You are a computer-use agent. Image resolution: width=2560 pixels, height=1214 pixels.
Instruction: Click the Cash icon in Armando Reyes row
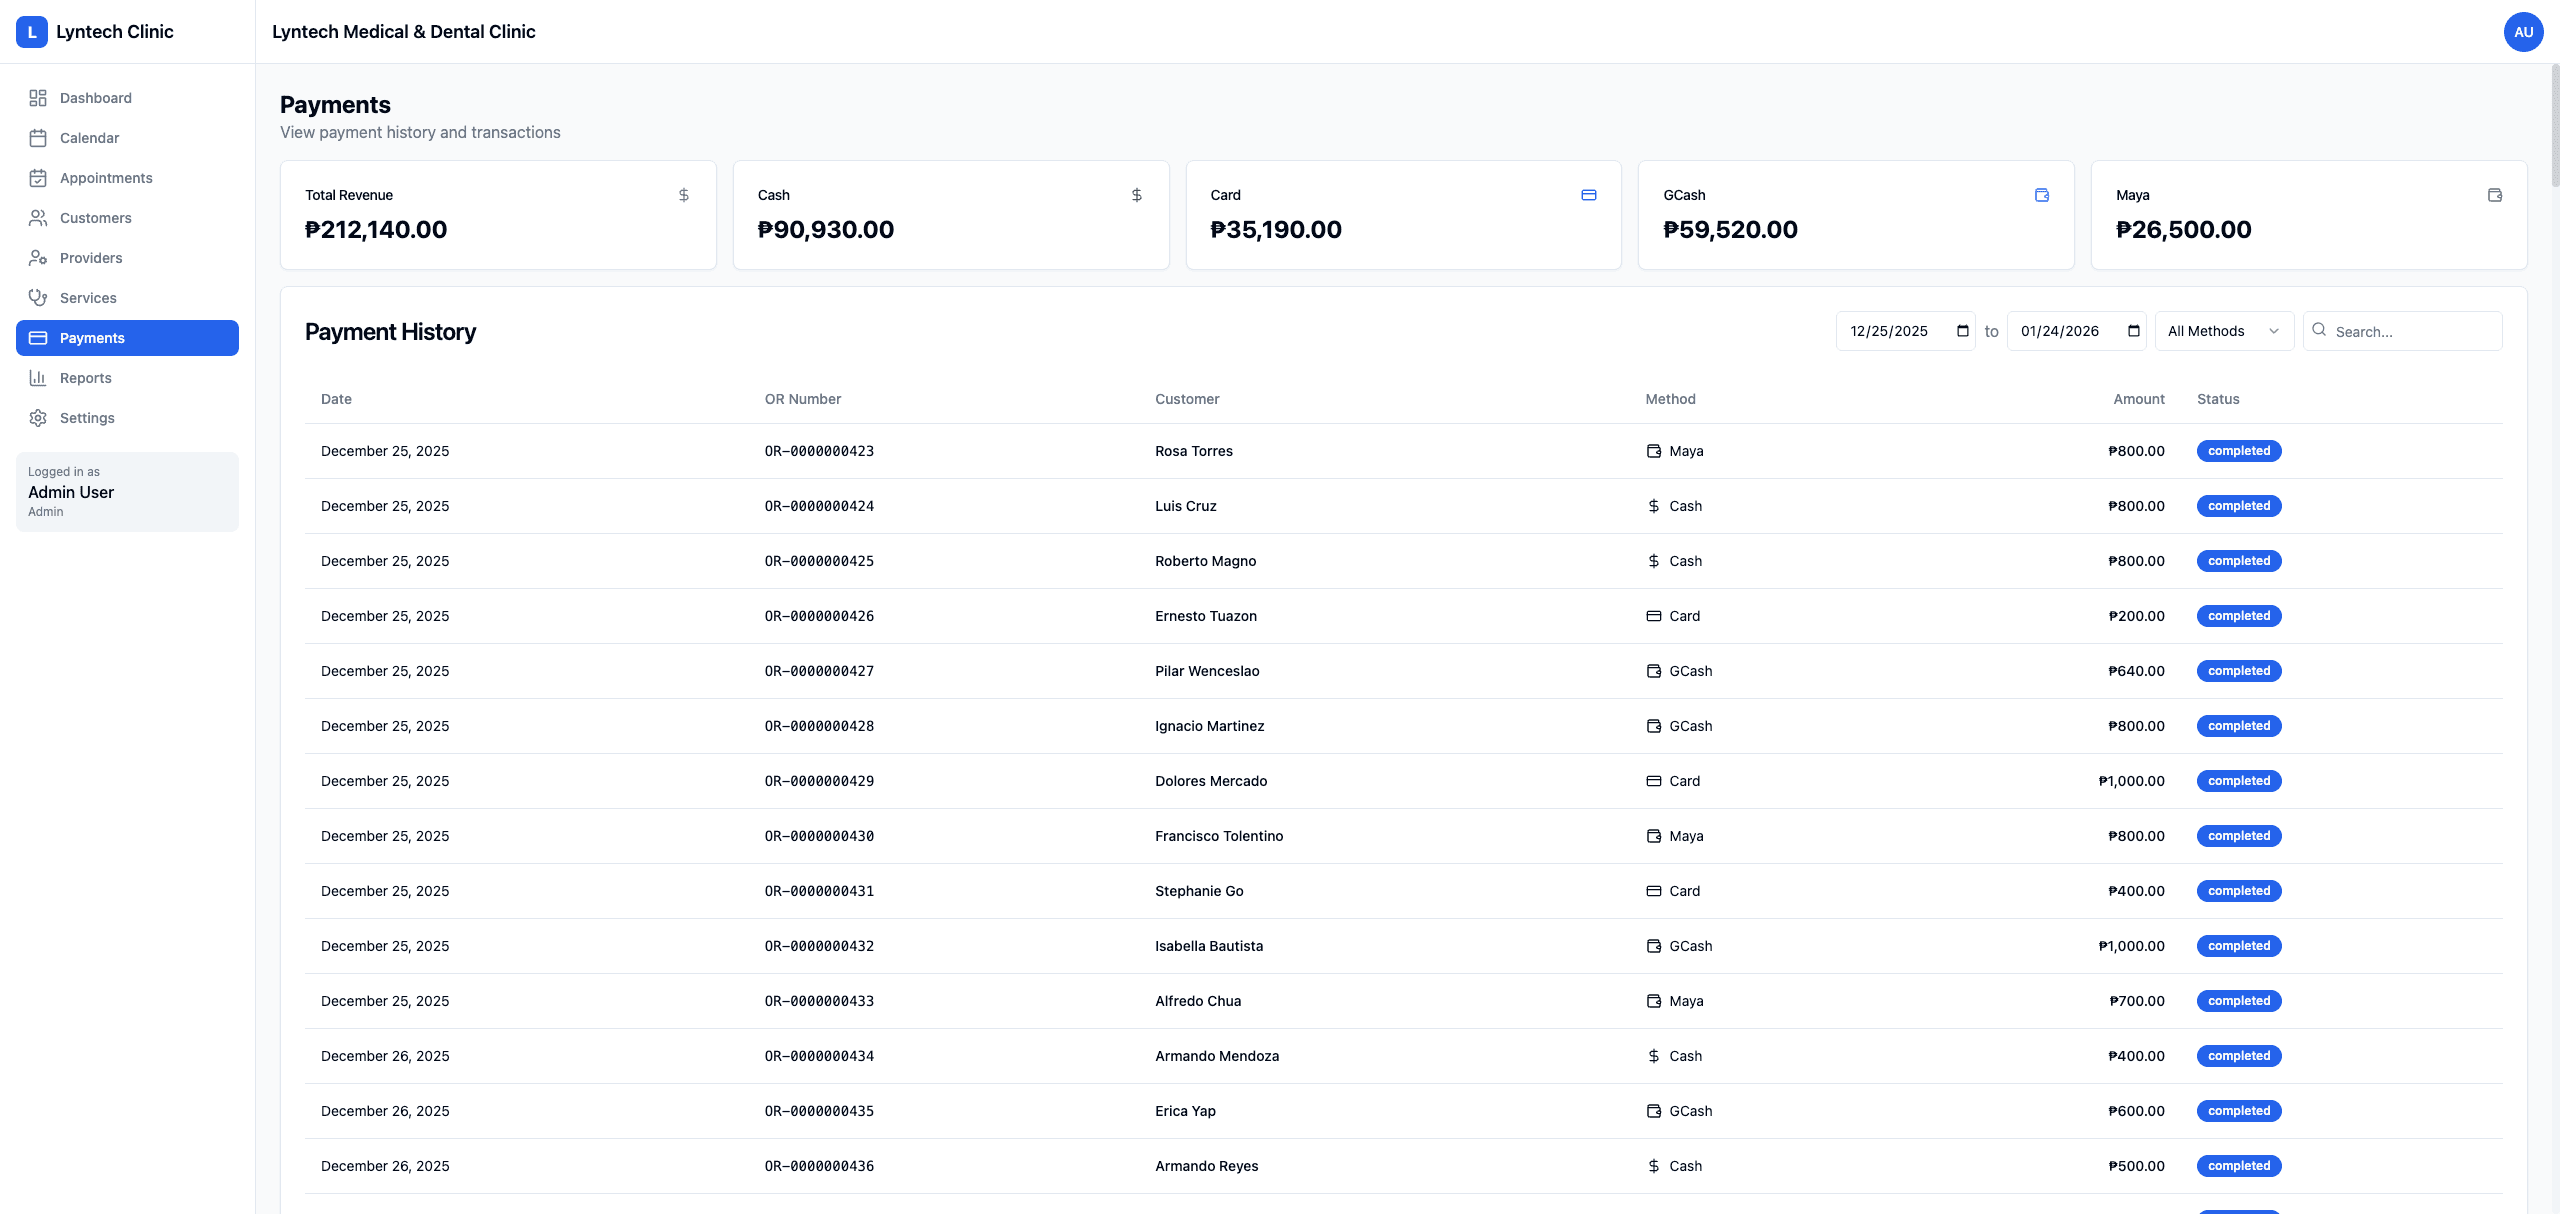tap(1654, 1166)
